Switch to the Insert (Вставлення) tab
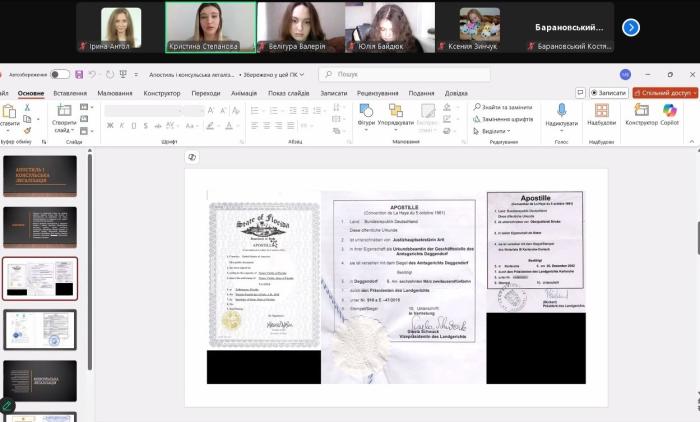The height and width of the screenshot is (422, 700). pos(70,93)
